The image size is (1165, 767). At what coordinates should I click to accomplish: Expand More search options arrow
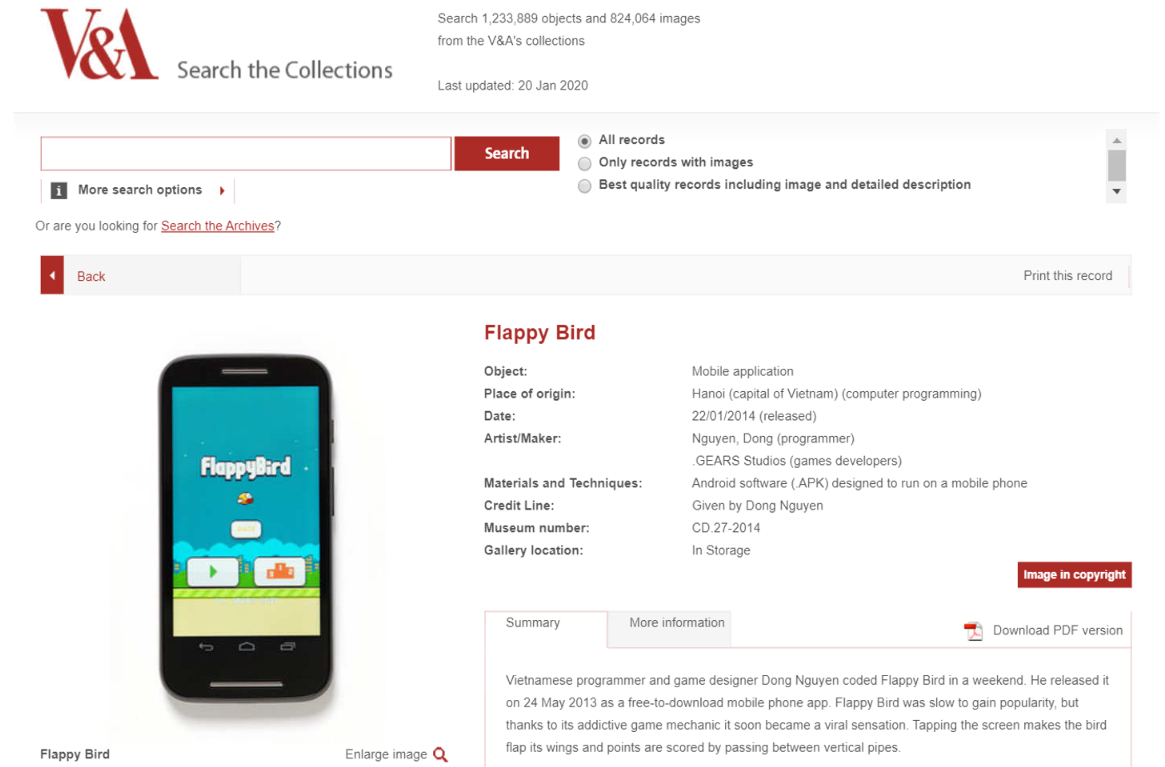pos(221,190)
